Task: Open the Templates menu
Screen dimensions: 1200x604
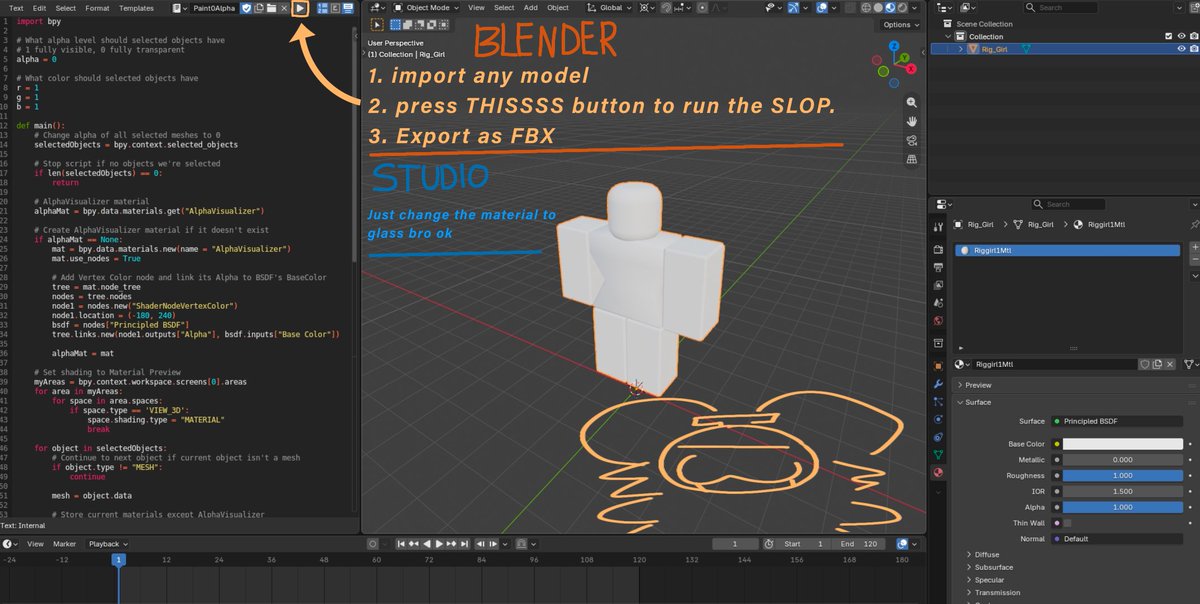Action: click(136, 8)
